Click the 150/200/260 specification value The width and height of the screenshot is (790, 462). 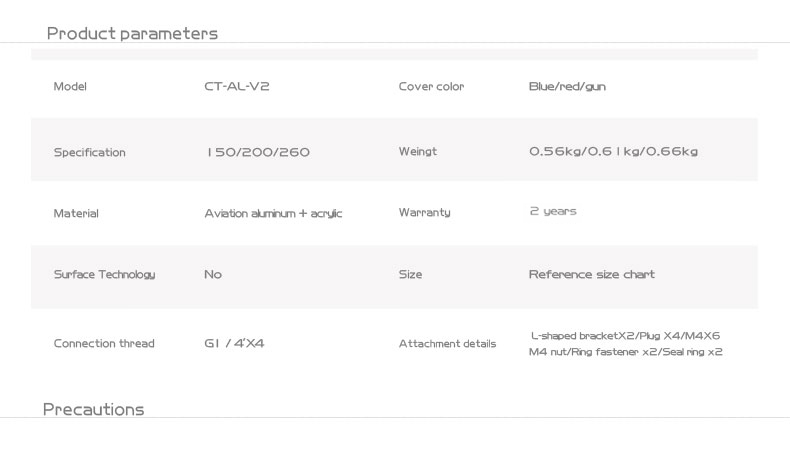coord(258,152)
